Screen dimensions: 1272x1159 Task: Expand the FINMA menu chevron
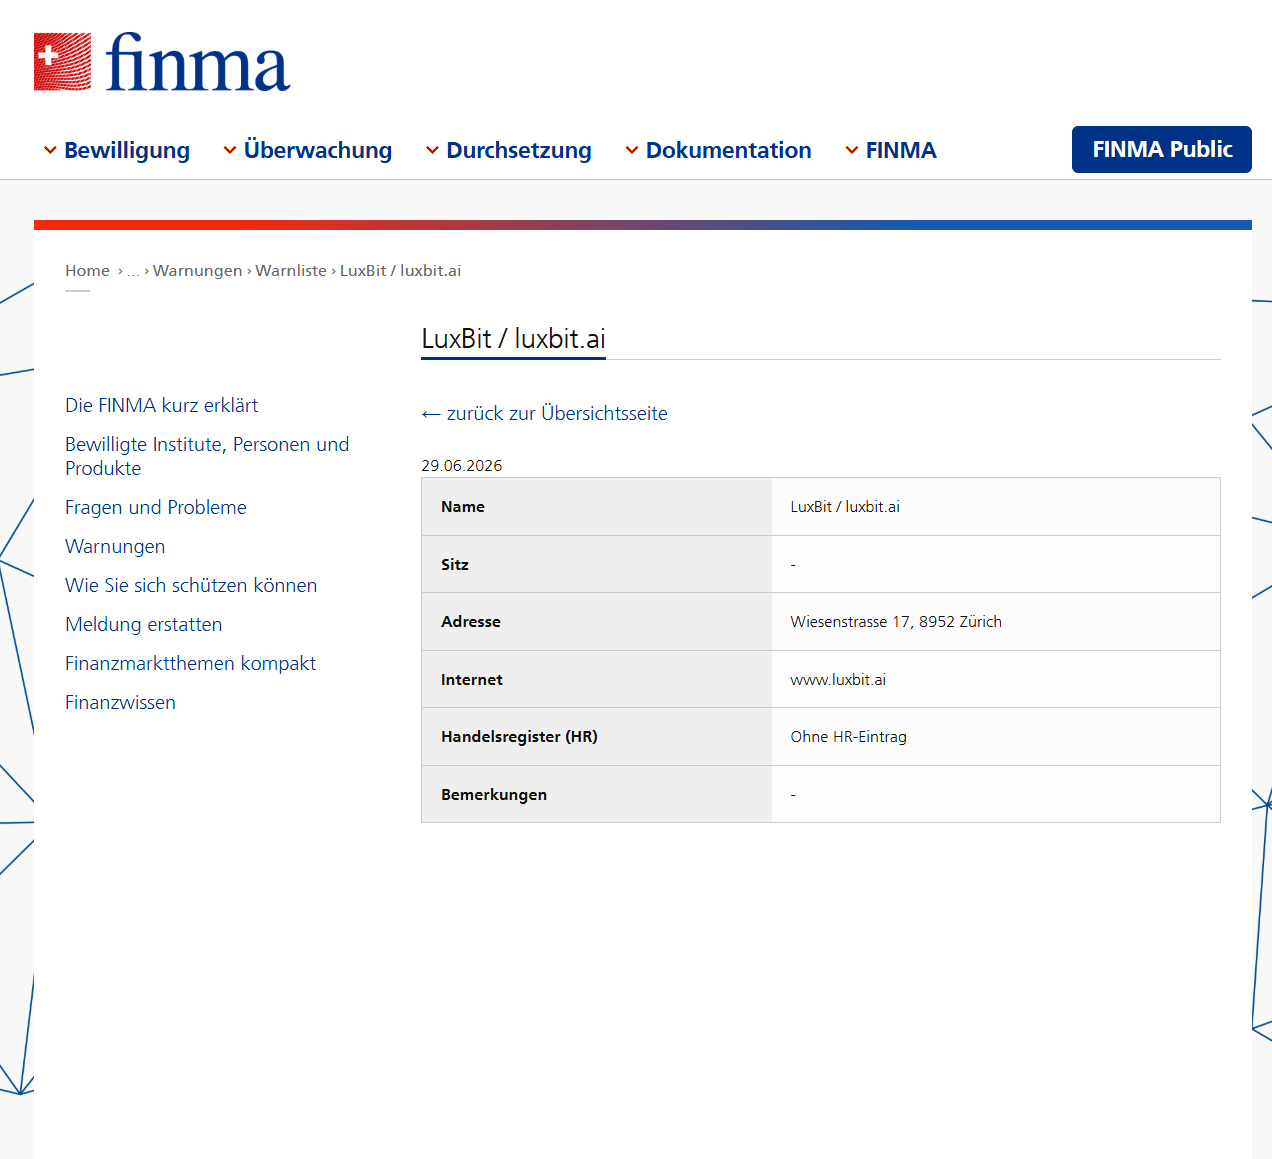pyautogui.click(x=852, y=150)
